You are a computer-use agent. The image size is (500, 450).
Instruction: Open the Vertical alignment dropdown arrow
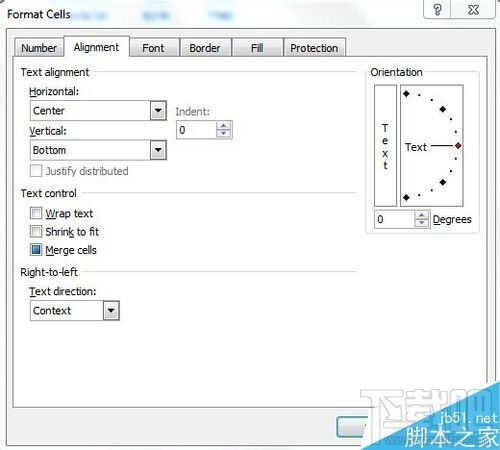coord(158,150)
